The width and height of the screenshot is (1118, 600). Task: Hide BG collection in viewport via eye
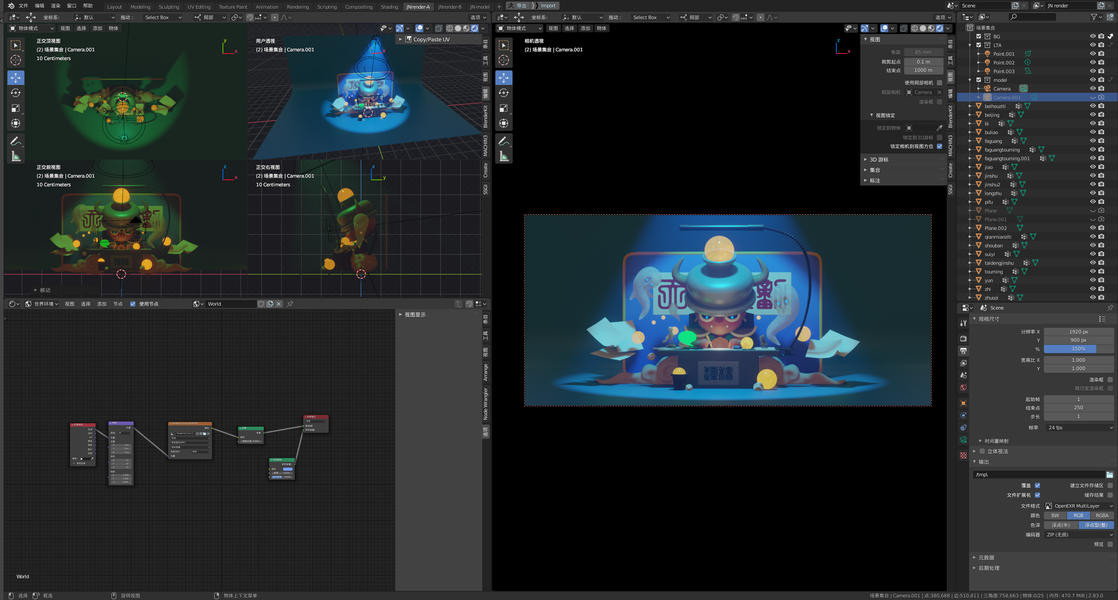(x=1092, y=36)
